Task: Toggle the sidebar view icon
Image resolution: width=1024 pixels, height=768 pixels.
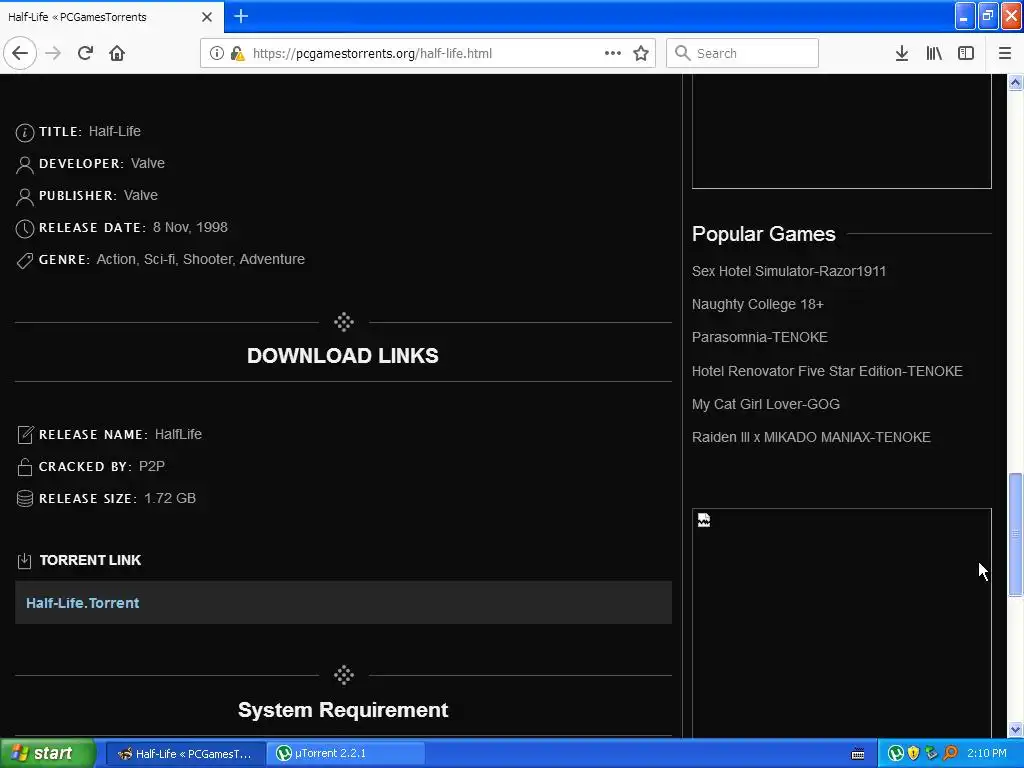Action: click(966, 53)
